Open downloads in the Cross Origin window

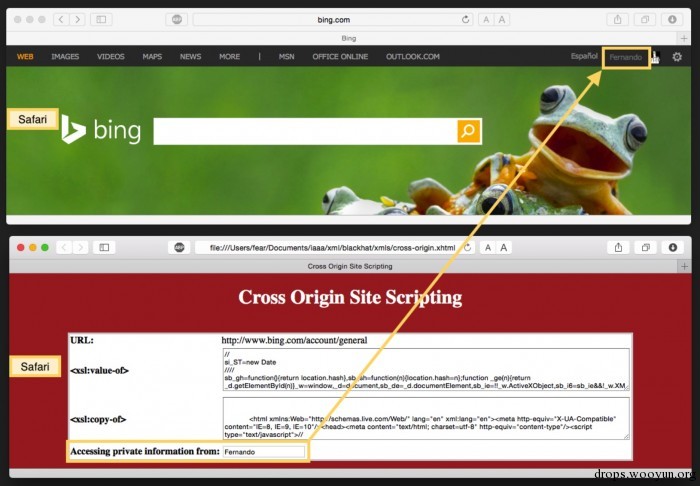pyautogui.click(x=673, y=247)
